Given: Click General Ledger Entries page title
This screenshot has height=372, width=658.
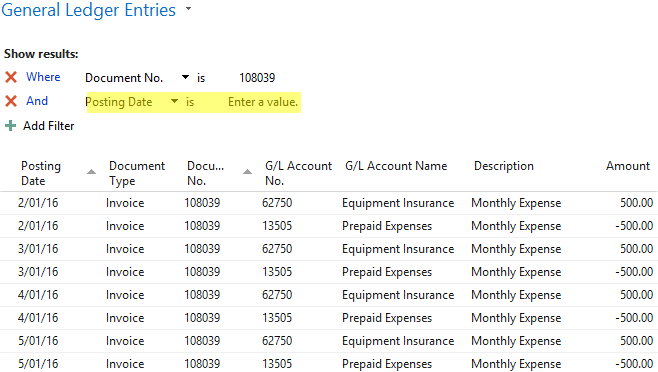Looking at the screenshot, I should point(89,10).
